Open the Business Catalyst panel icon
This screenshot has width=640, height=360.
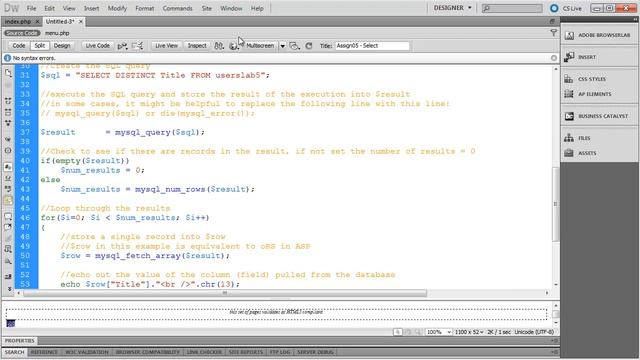point(569,116)
